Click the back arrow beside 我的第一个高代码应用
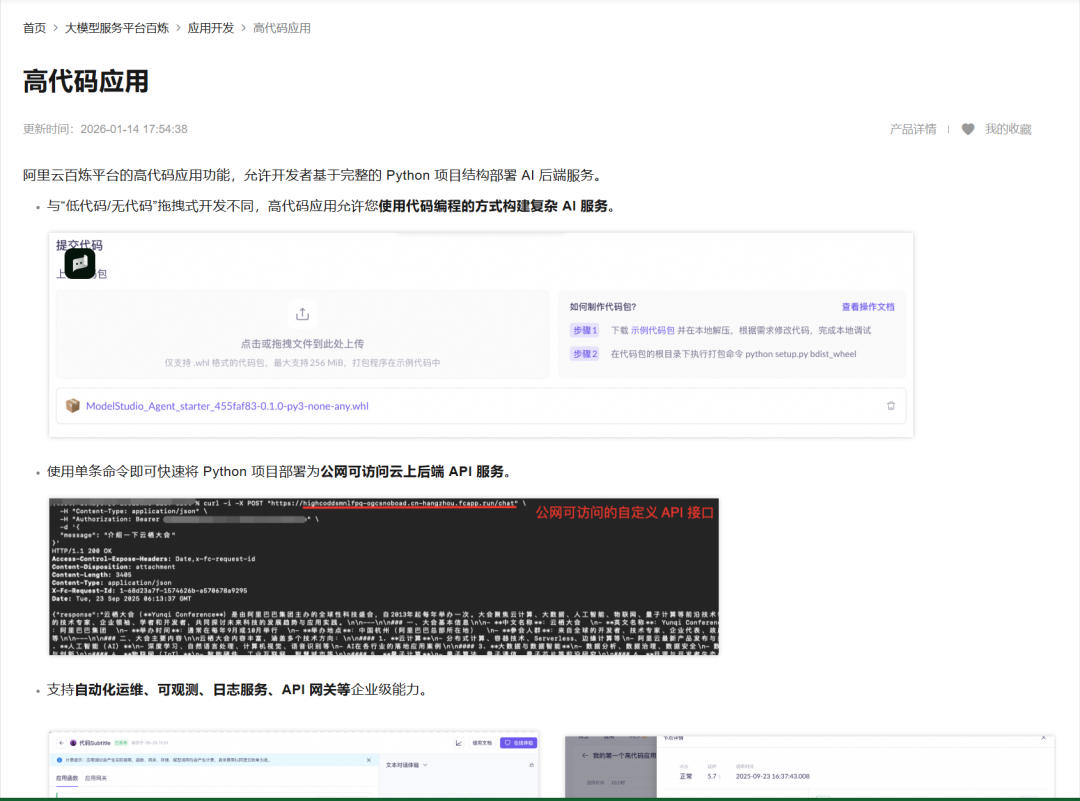The height and width of the screenshot is (801, 1080). (x=583, y=755)
